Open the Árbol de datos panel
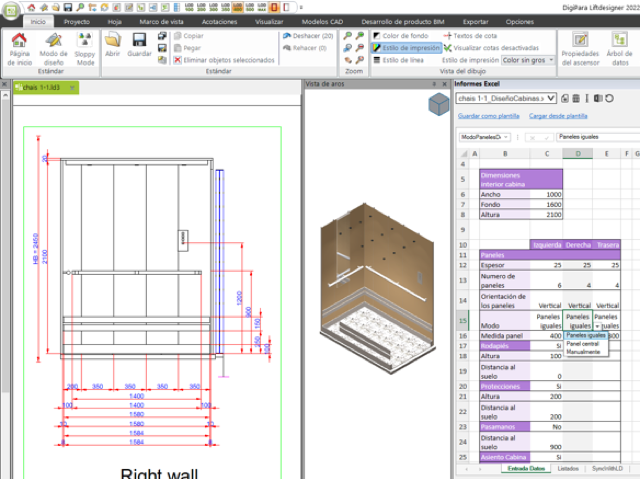 pos(620,49)
